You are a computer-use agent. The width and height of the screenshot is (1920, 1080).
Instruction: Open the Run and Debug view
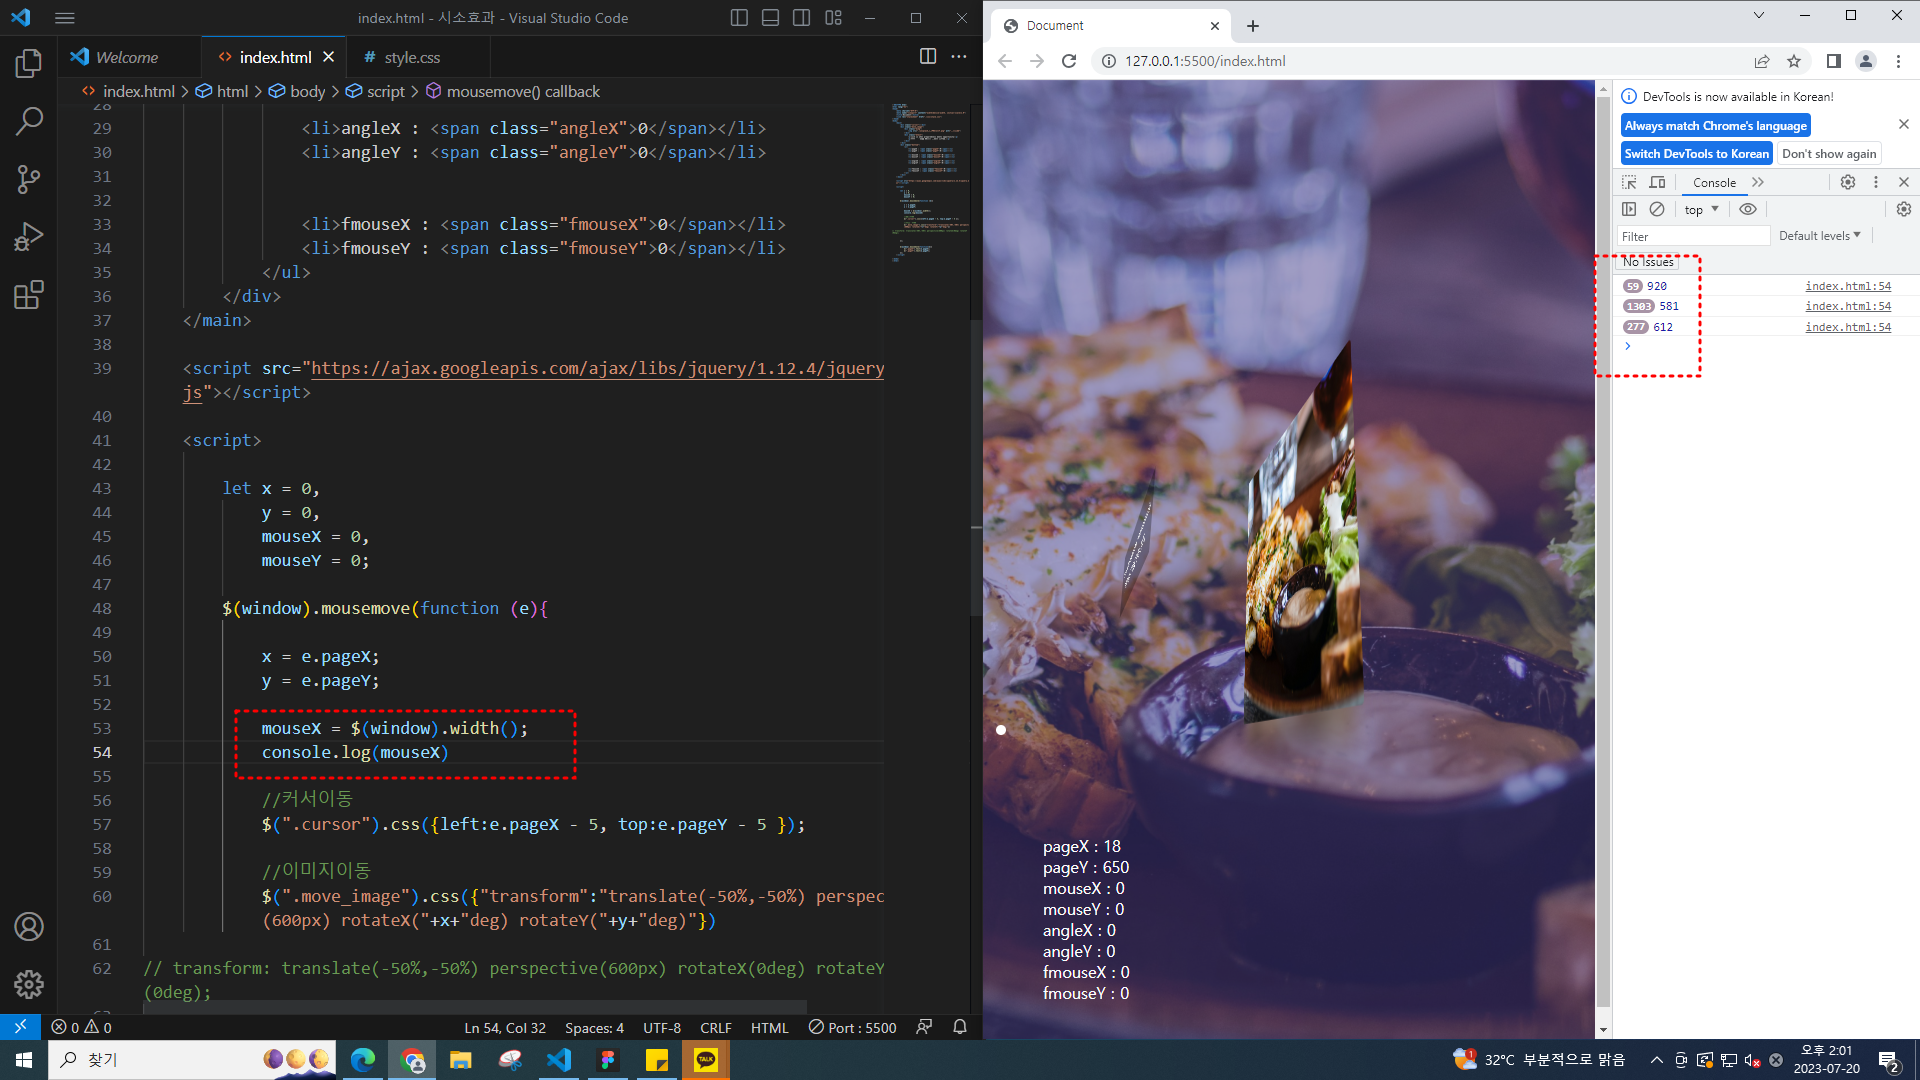tap(29, 237)
